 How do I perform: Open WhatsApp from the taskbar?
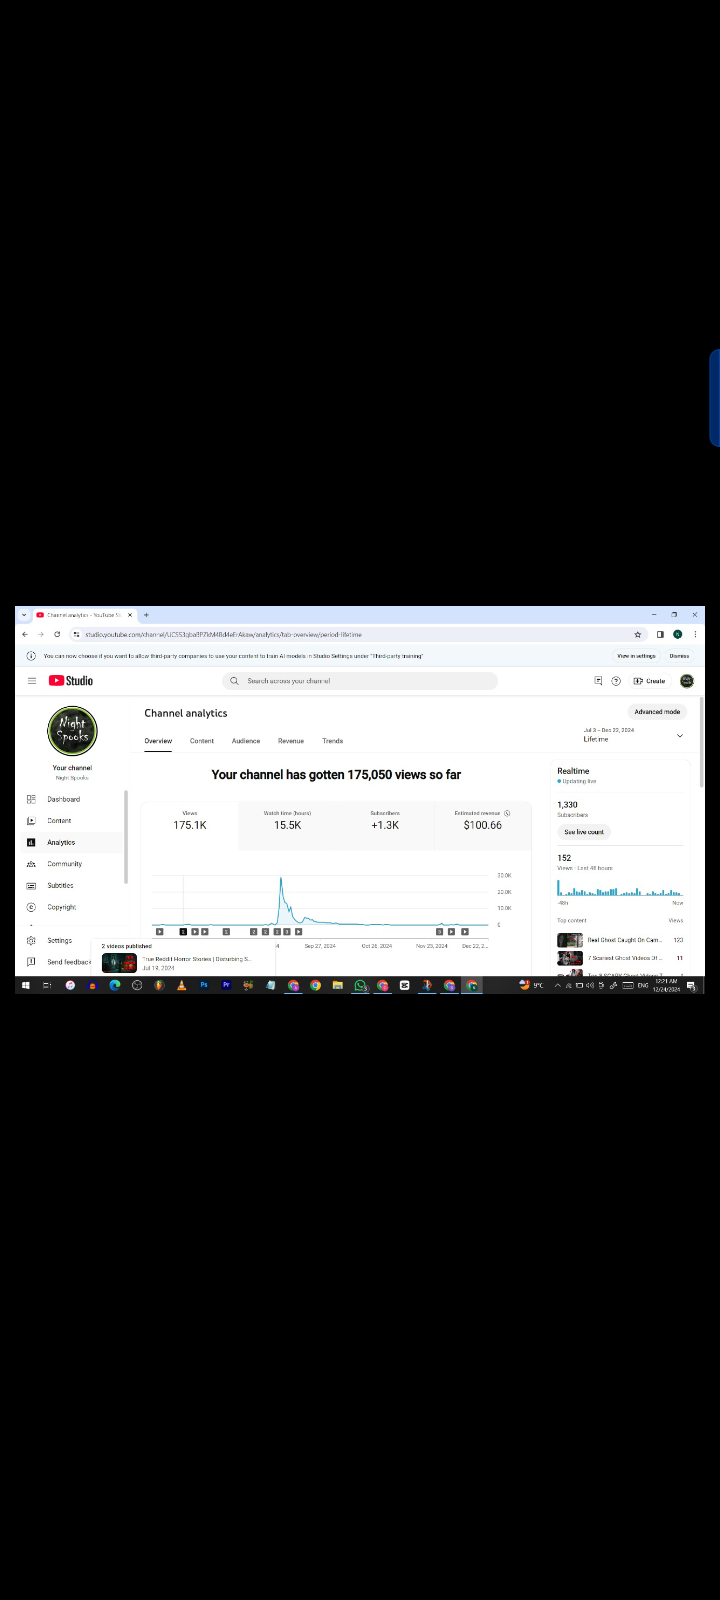pos(360,985)
